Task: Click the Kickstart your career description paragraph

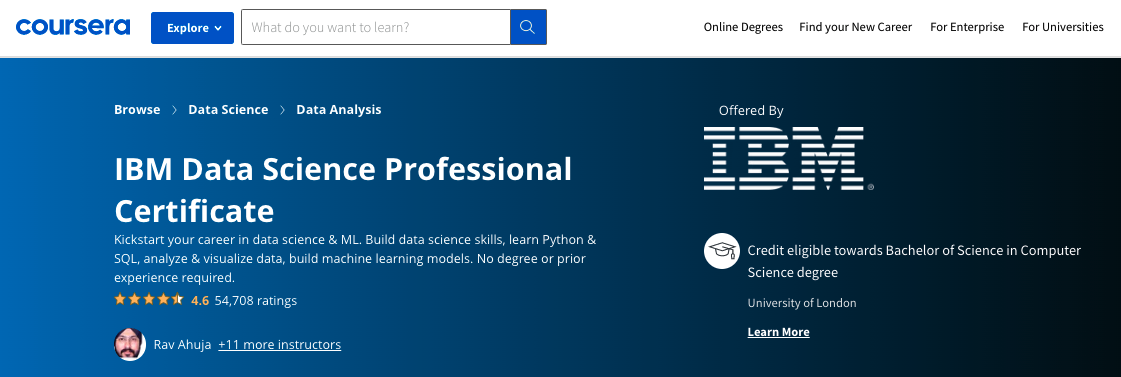Action: pos(355,258)
